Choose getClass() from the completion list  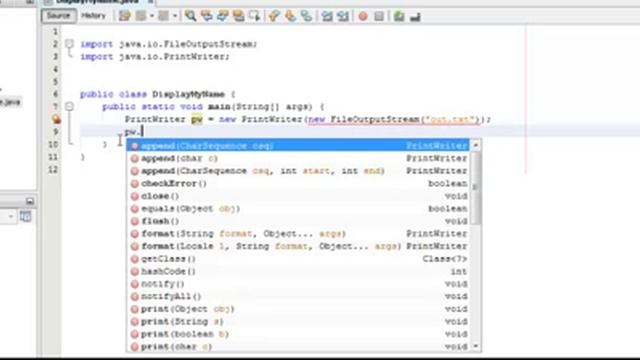tap(298, 259)
